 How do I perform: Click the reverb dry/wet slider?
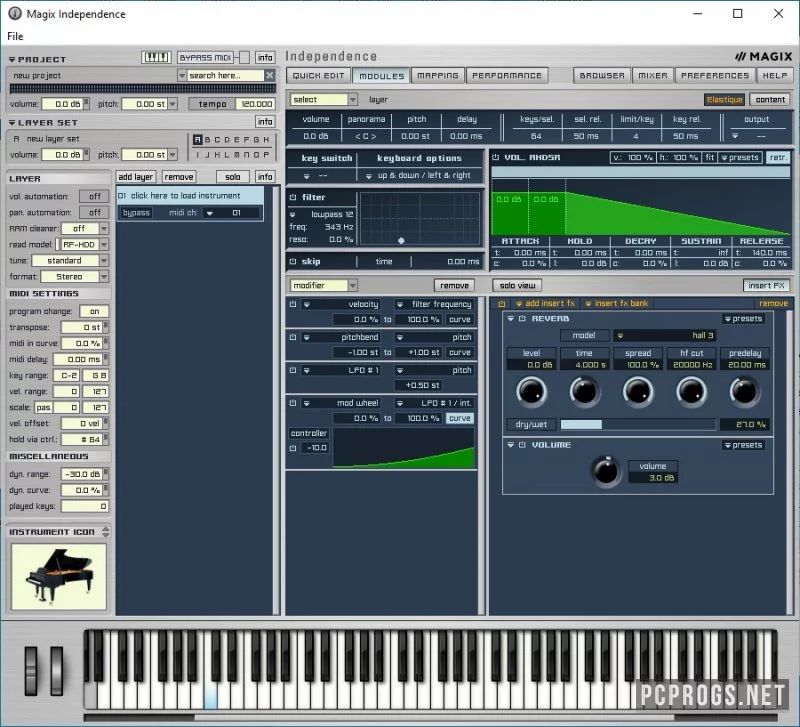pos(638,424)
